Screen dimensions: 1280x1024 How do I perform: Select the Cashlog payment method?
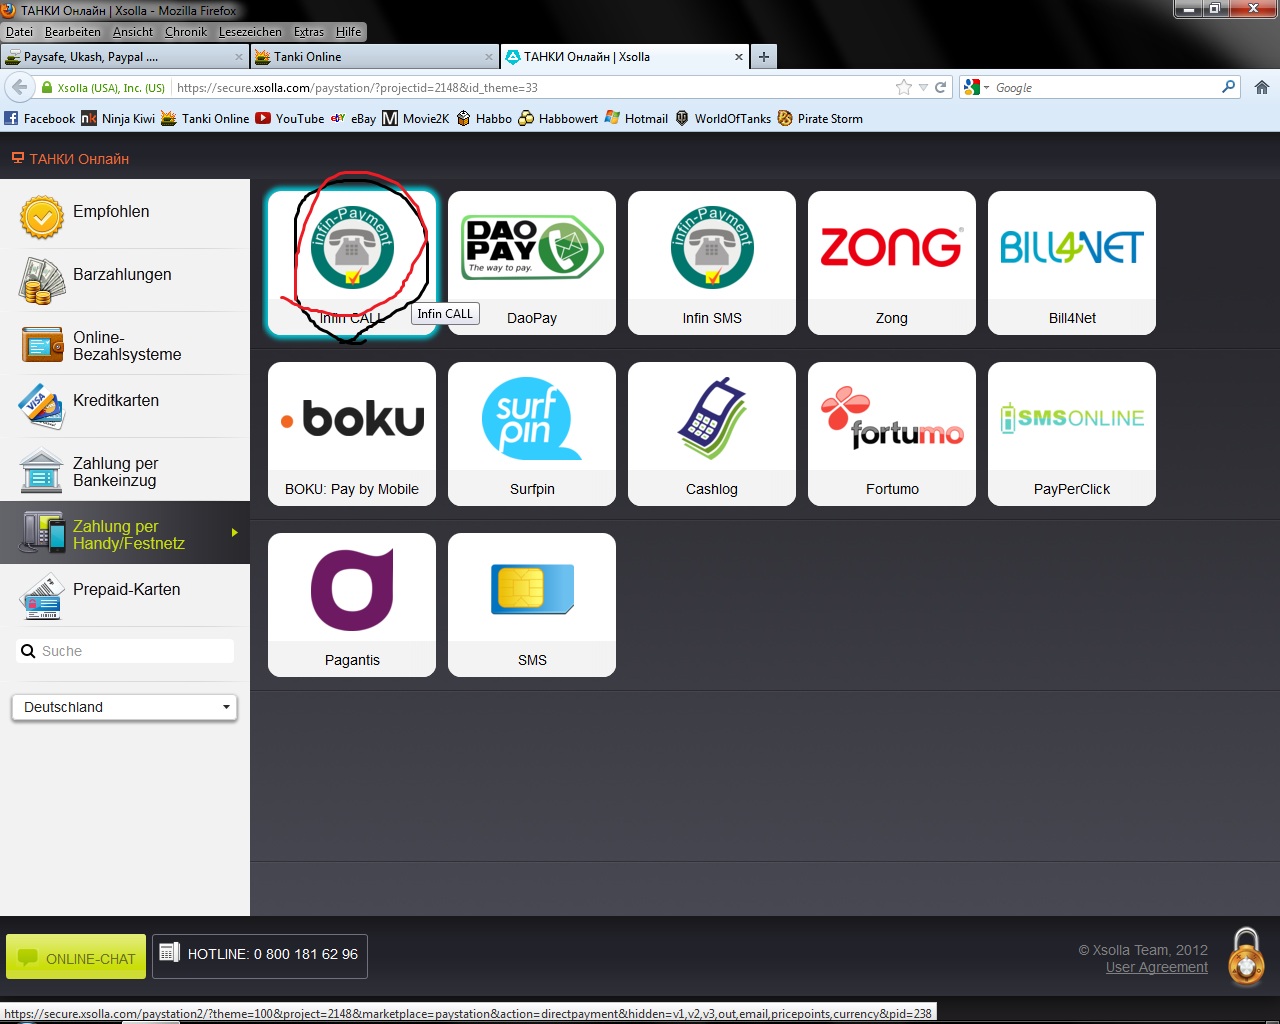point(711,433)
